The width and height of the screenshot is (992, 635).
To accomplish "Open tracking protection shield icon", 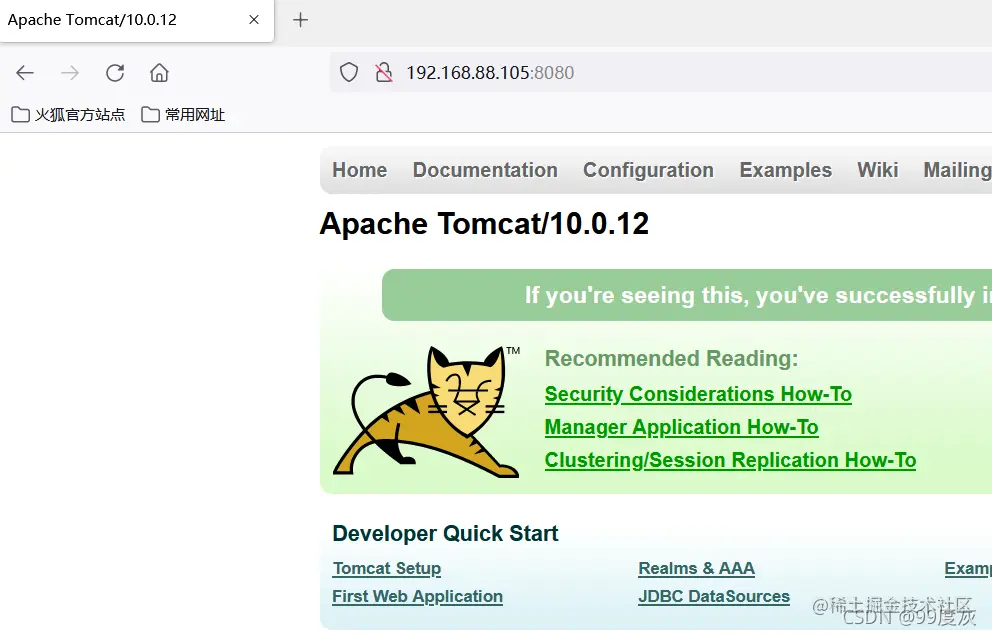I will (x=349, y=73).
